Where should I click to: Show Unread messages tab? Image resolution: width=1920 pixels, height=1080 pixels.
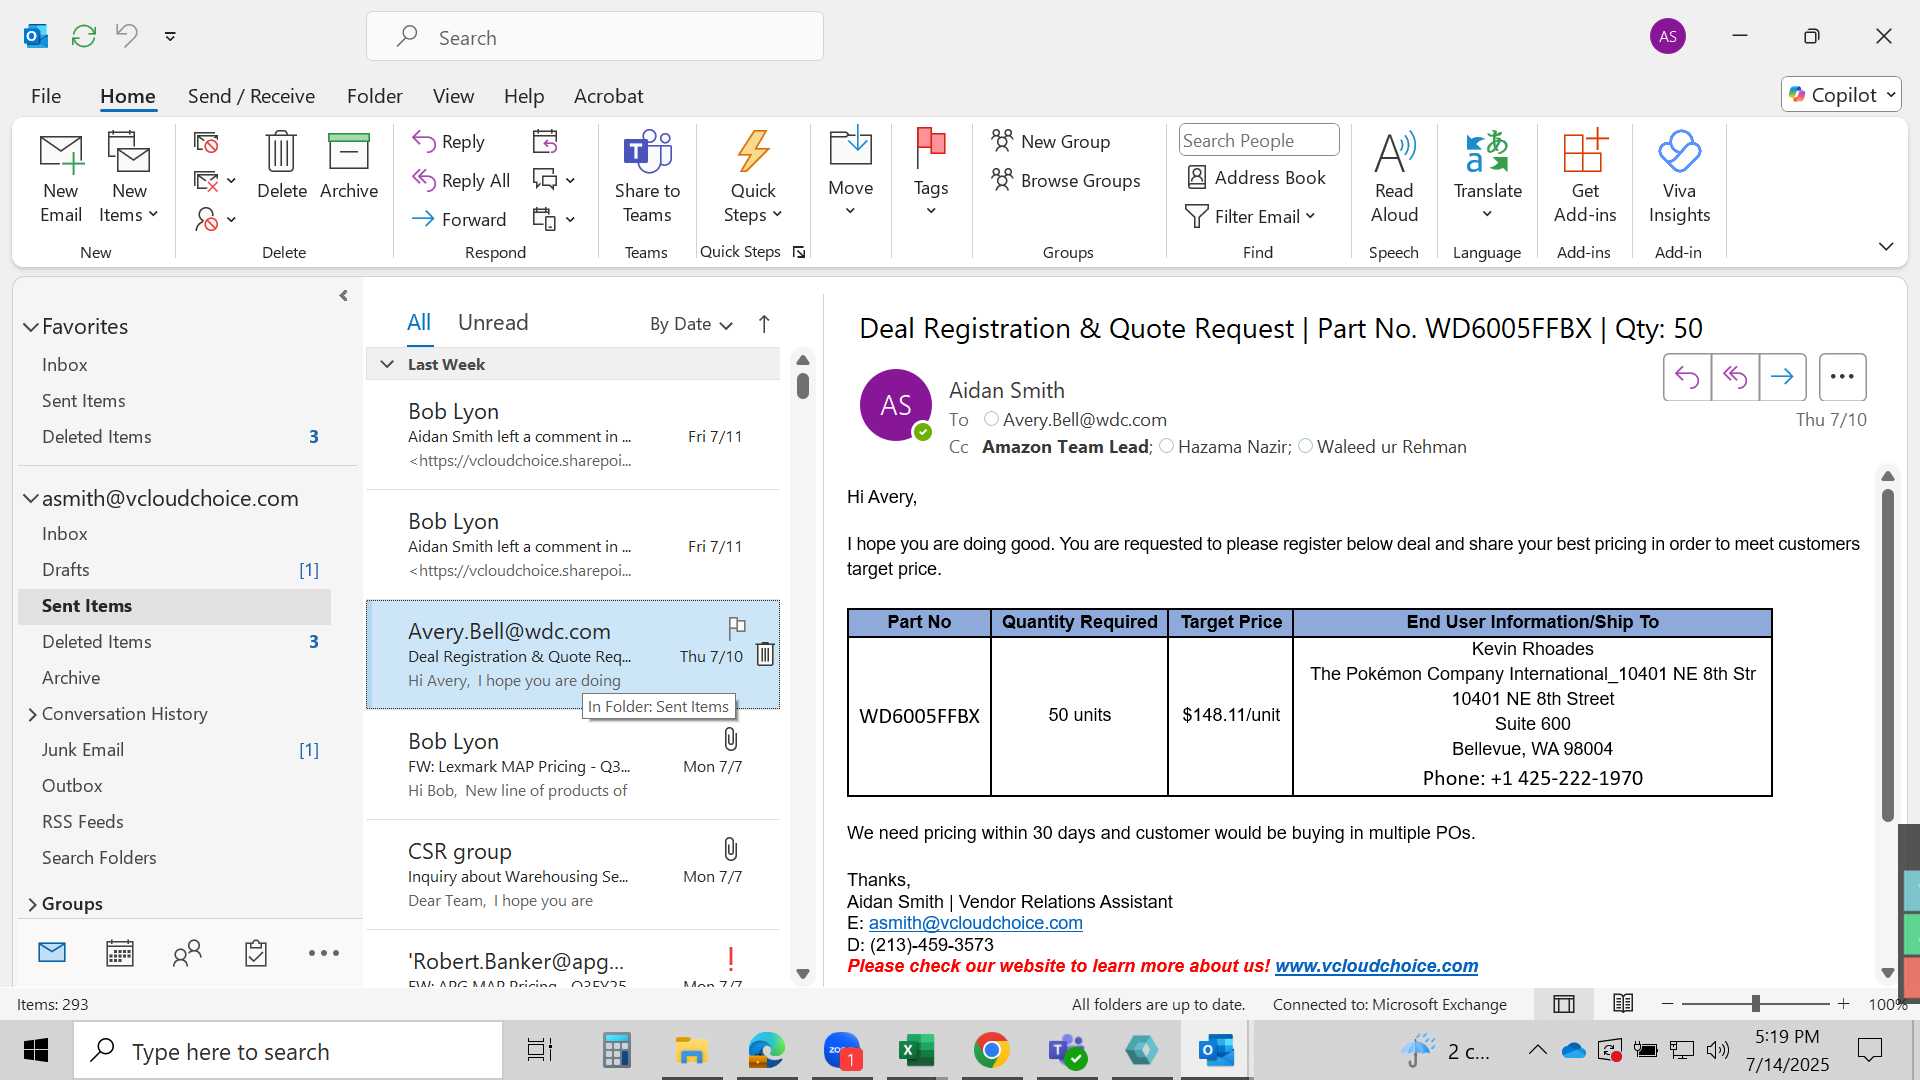493,322
